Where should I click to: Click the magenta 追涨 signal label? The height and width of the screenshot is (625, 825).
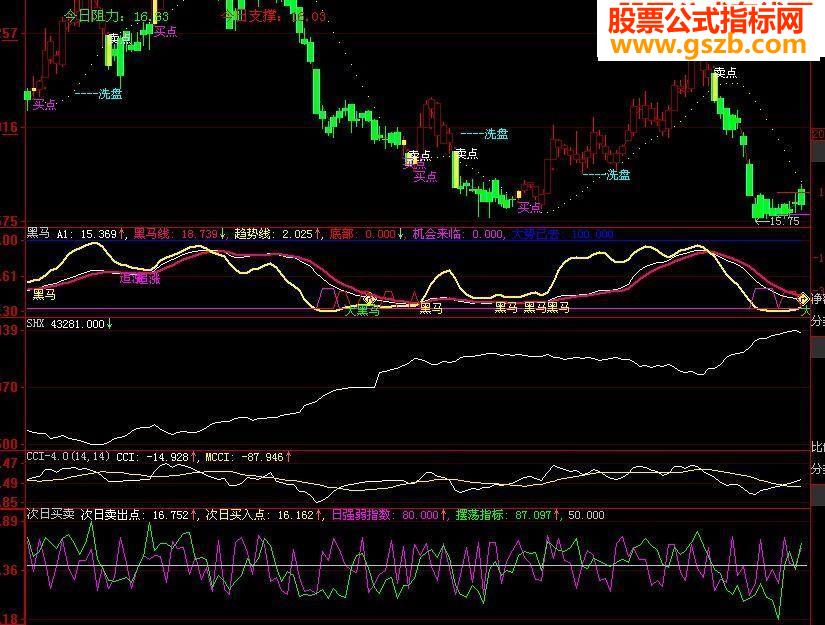point(140,278)
